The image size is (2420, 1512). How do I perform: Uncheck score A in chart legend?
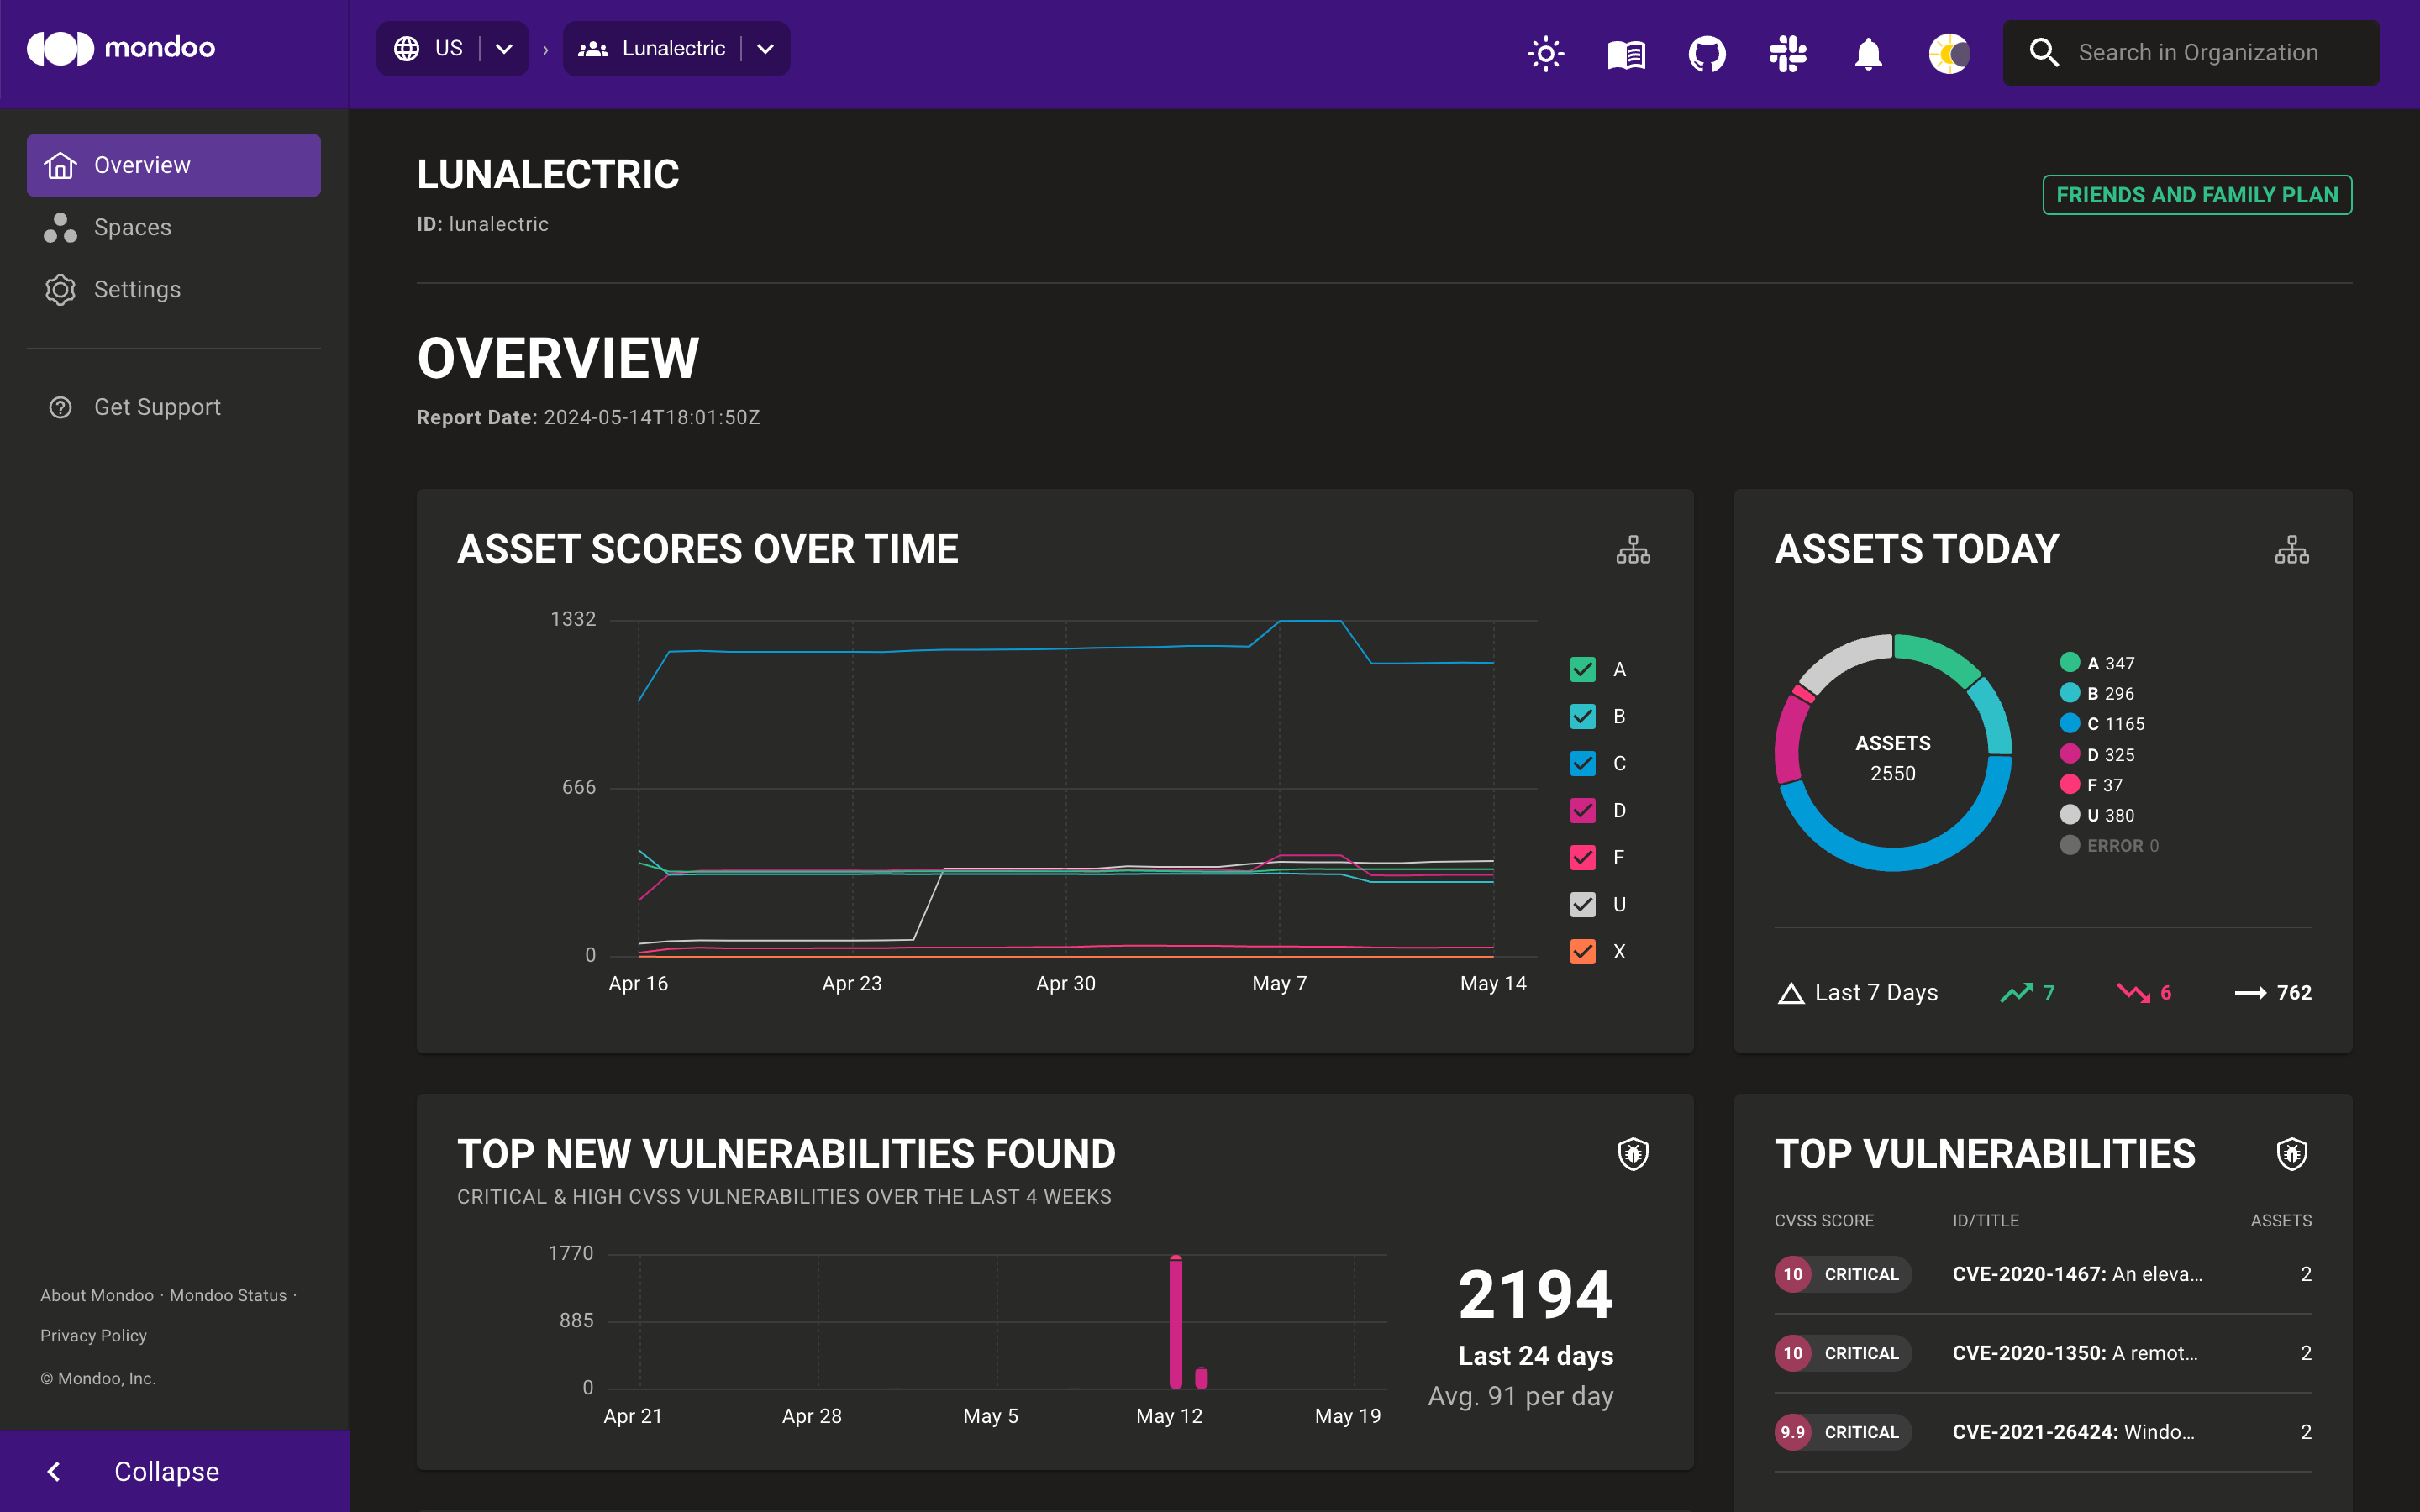[1583, 669]
